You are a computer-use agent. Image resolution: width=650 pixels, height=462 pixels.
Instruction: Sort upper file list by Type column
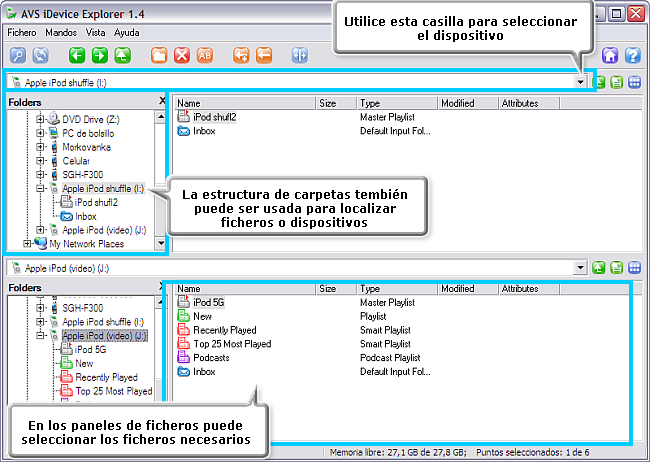(397, 103)
